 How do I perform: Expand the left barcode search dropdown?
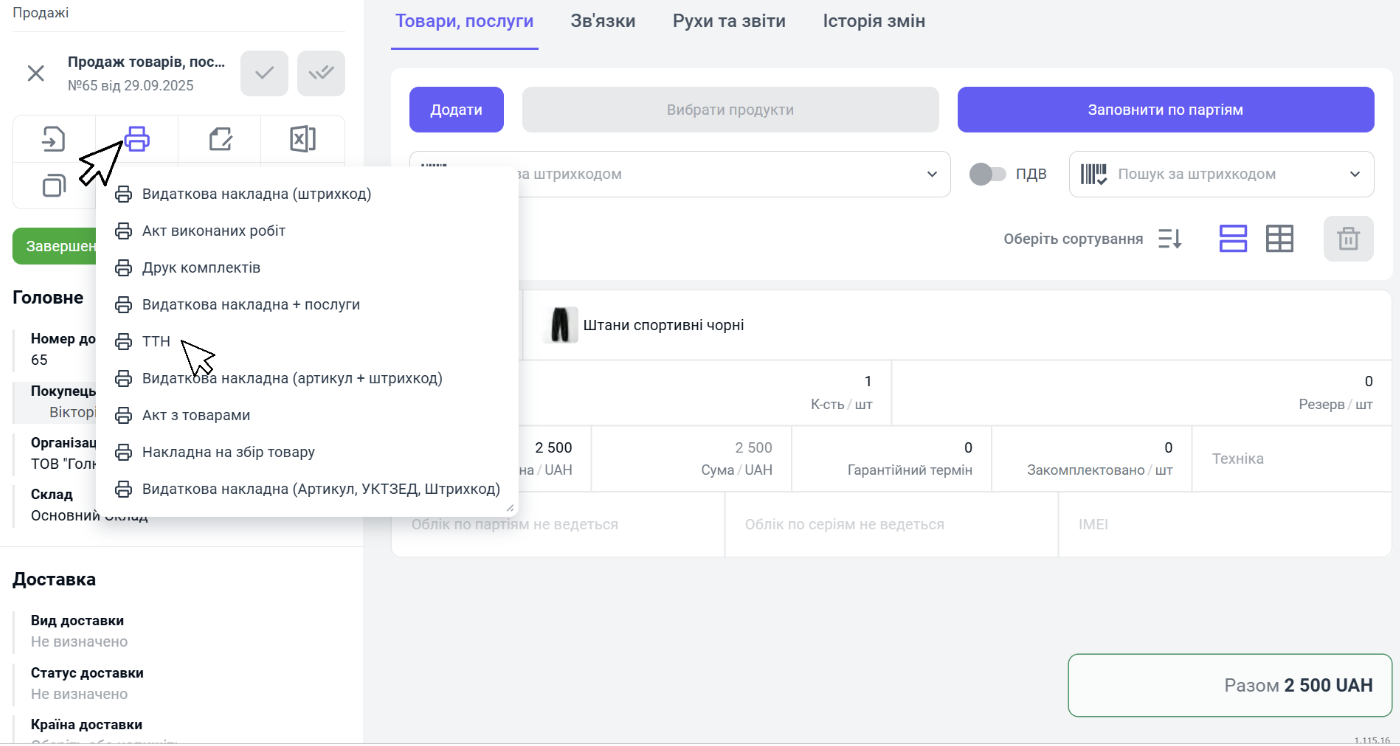pyautogui.click(x=932, y=174)
